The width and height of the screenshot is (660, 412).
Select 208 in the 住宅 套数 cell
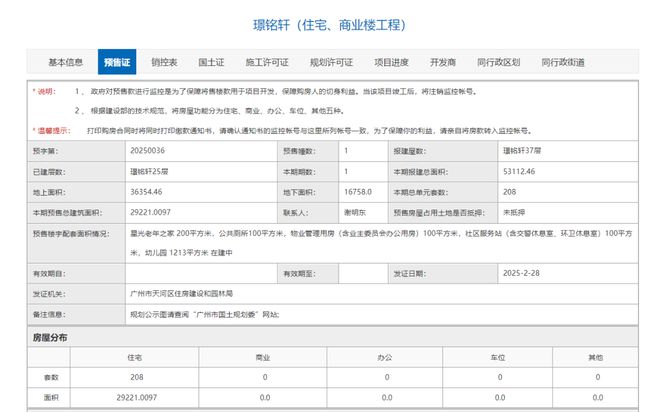pyautogui.click(x=137, y=377)
